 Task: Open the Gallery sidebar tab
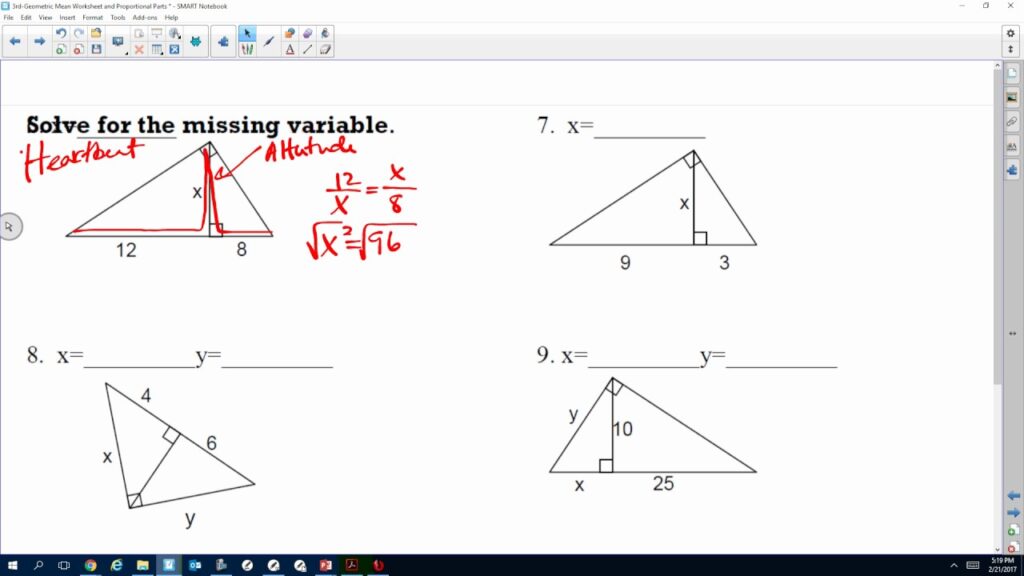point(1012,98)
